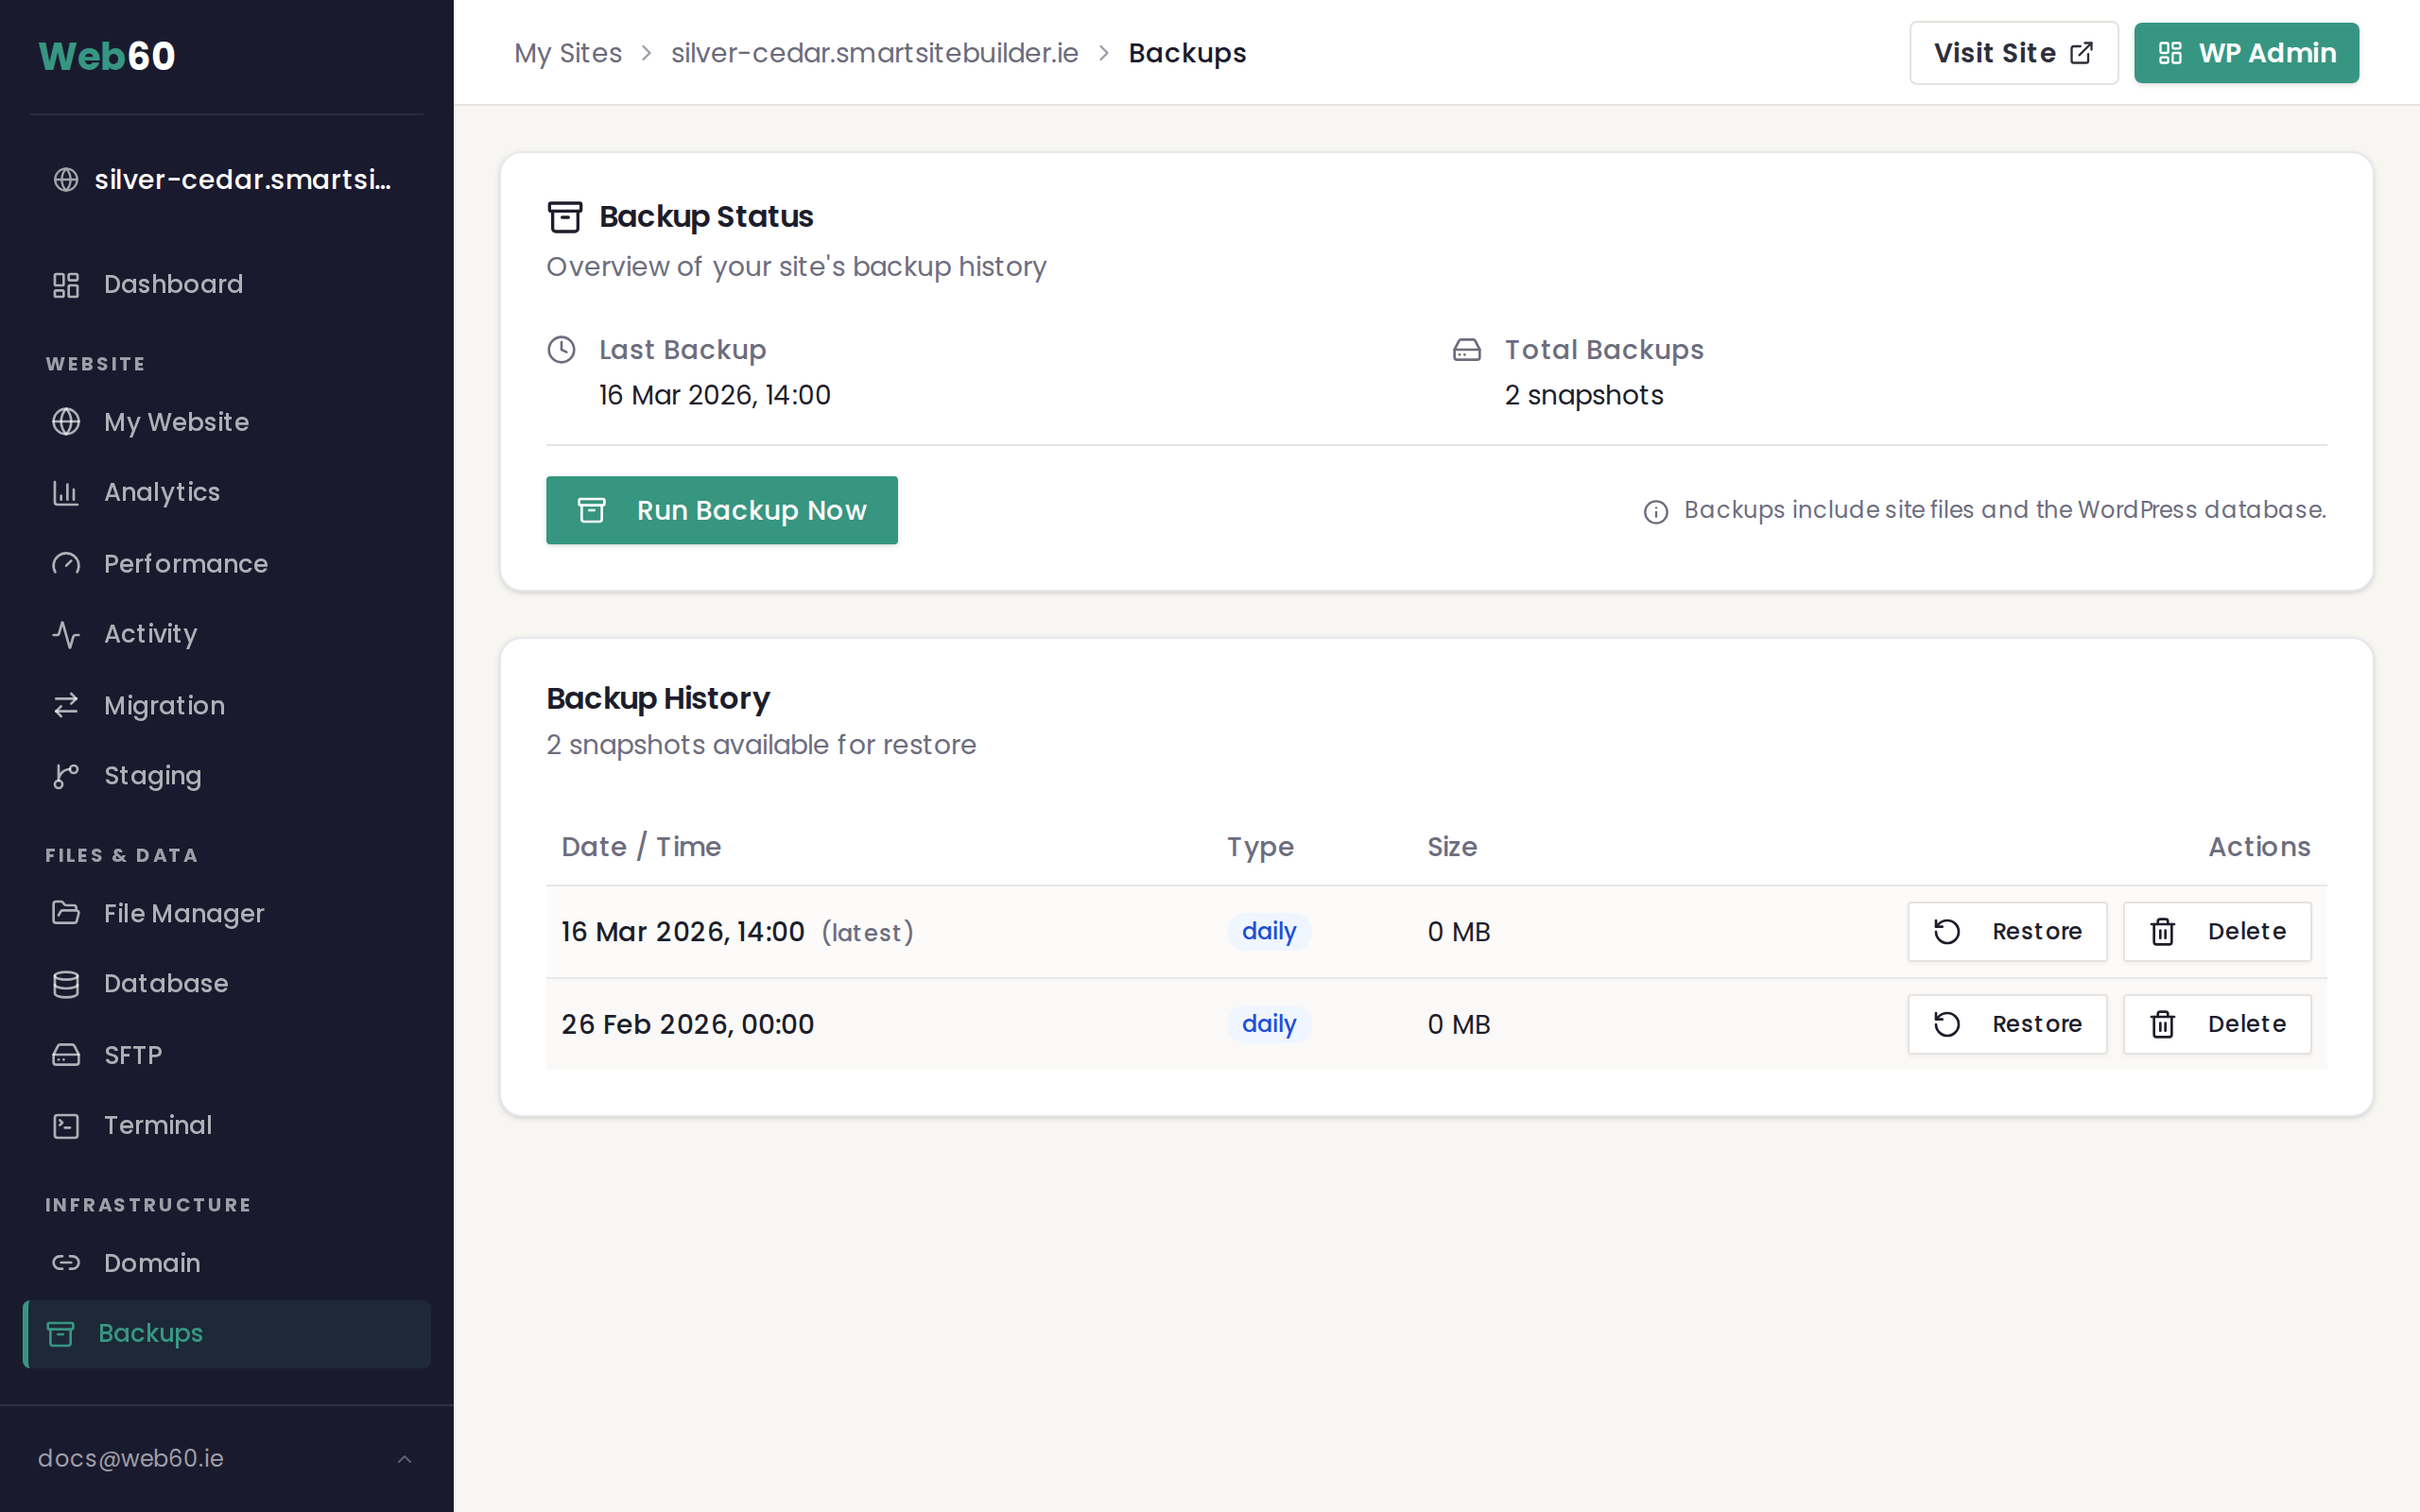Click the restore icon for 16 Mar backup
Screen dimensions: 2420x1512
tap(1946, 932)
